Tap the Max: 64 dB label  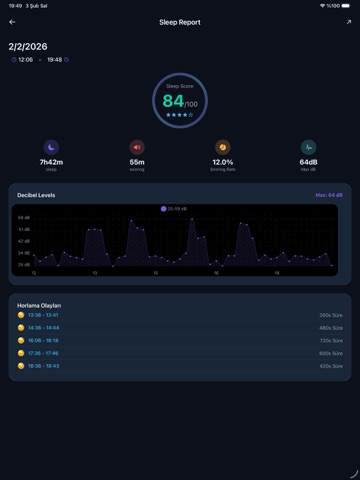click(329, 195)
